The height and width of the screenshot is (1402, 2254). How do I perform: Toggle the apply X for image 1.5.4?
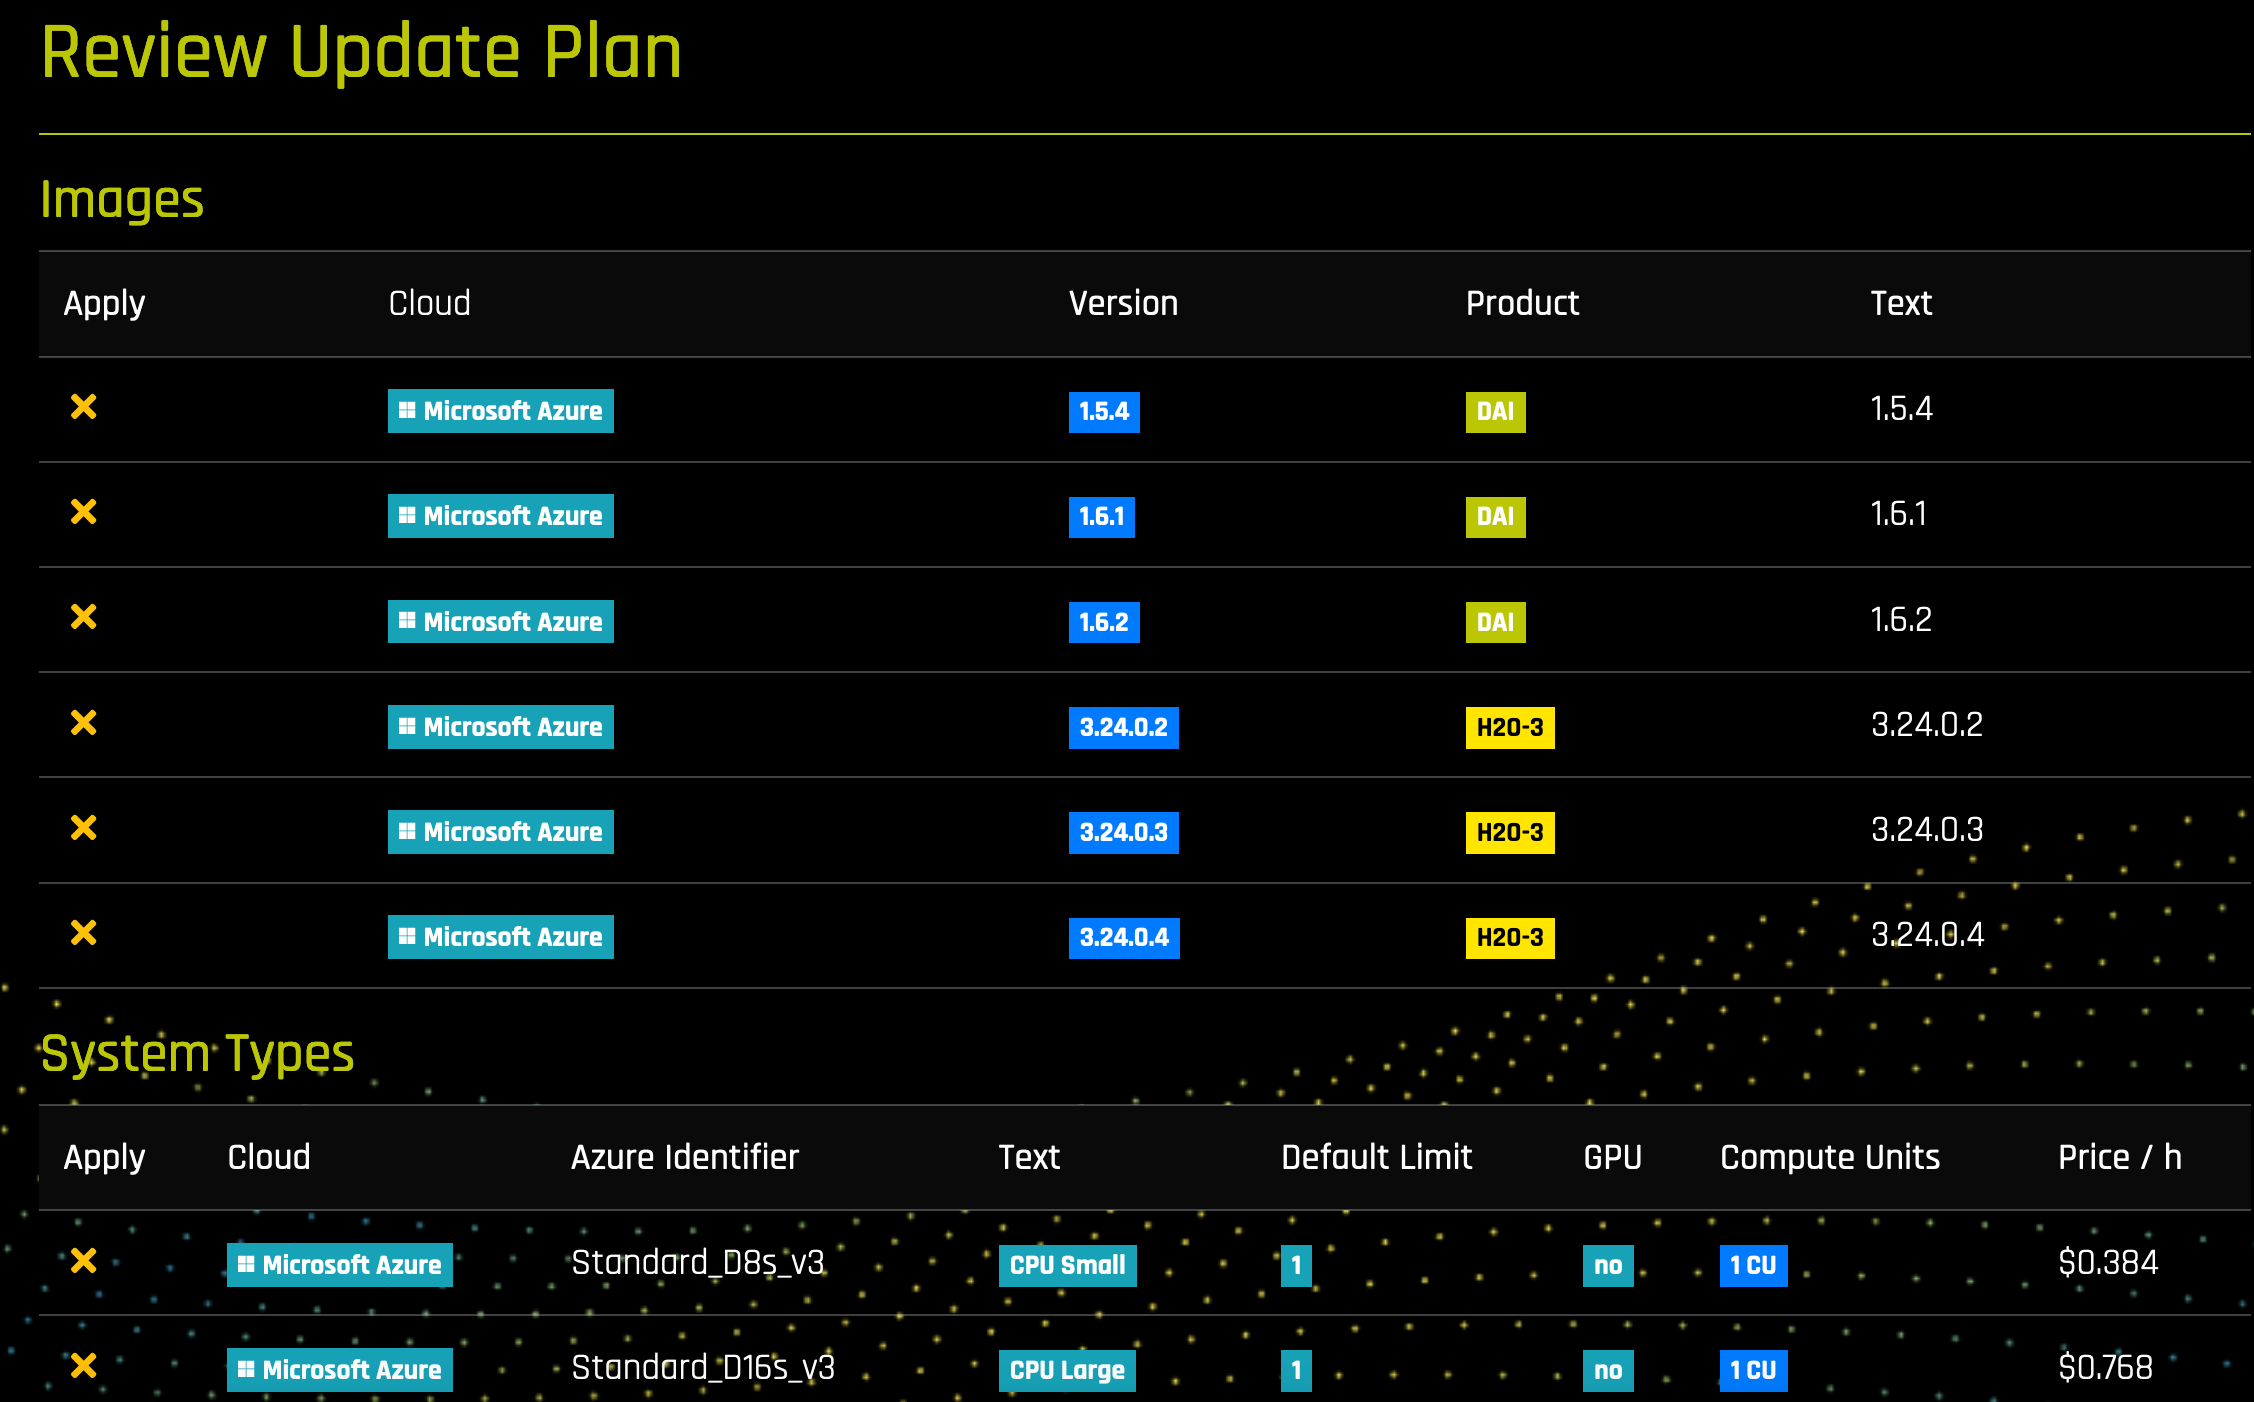tap(84, 407)
